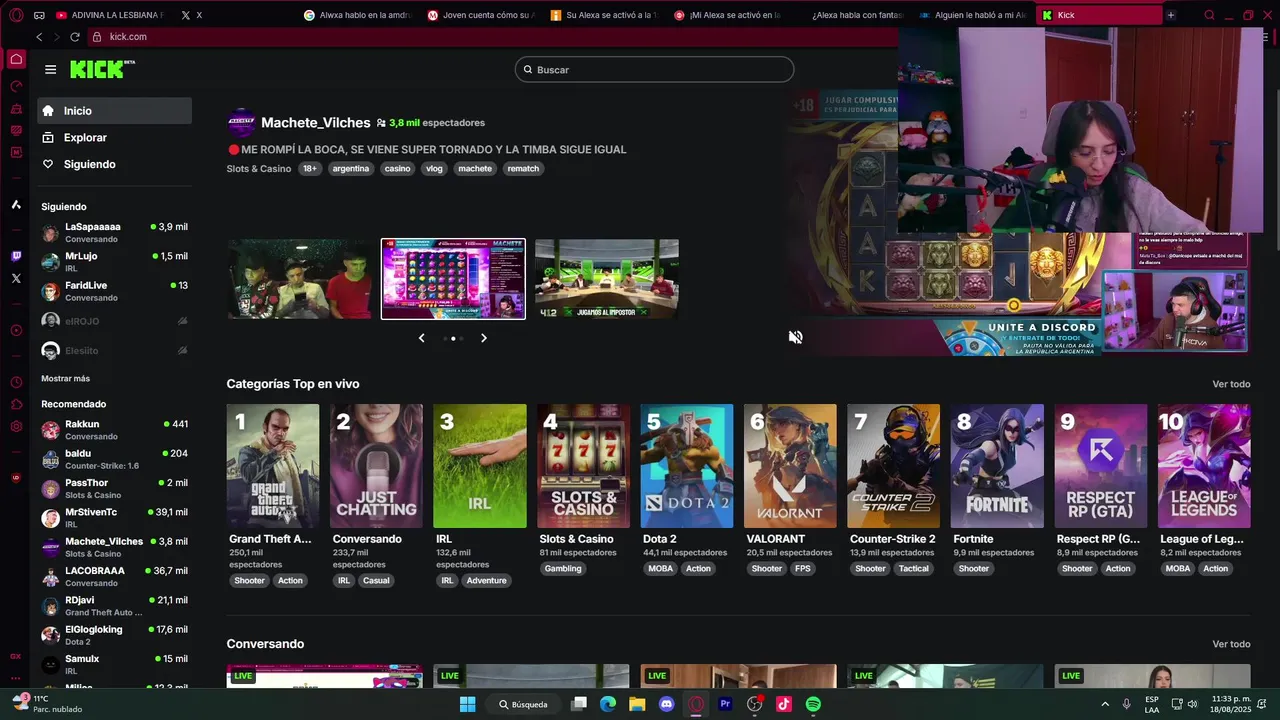Open the Grand Theft Auto category card
Screen dimensions: 1280x720
point(273,466)
